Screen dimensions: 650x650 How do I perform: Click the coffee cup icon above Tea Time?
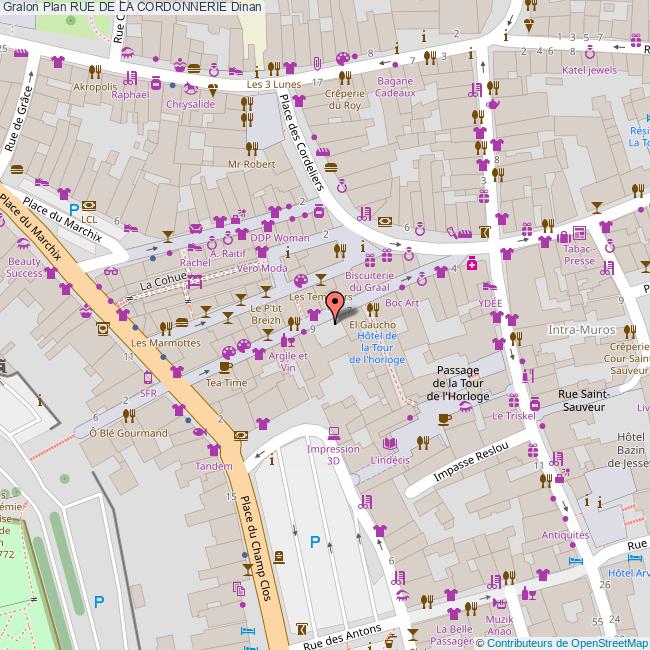click(x=225, y=366)
